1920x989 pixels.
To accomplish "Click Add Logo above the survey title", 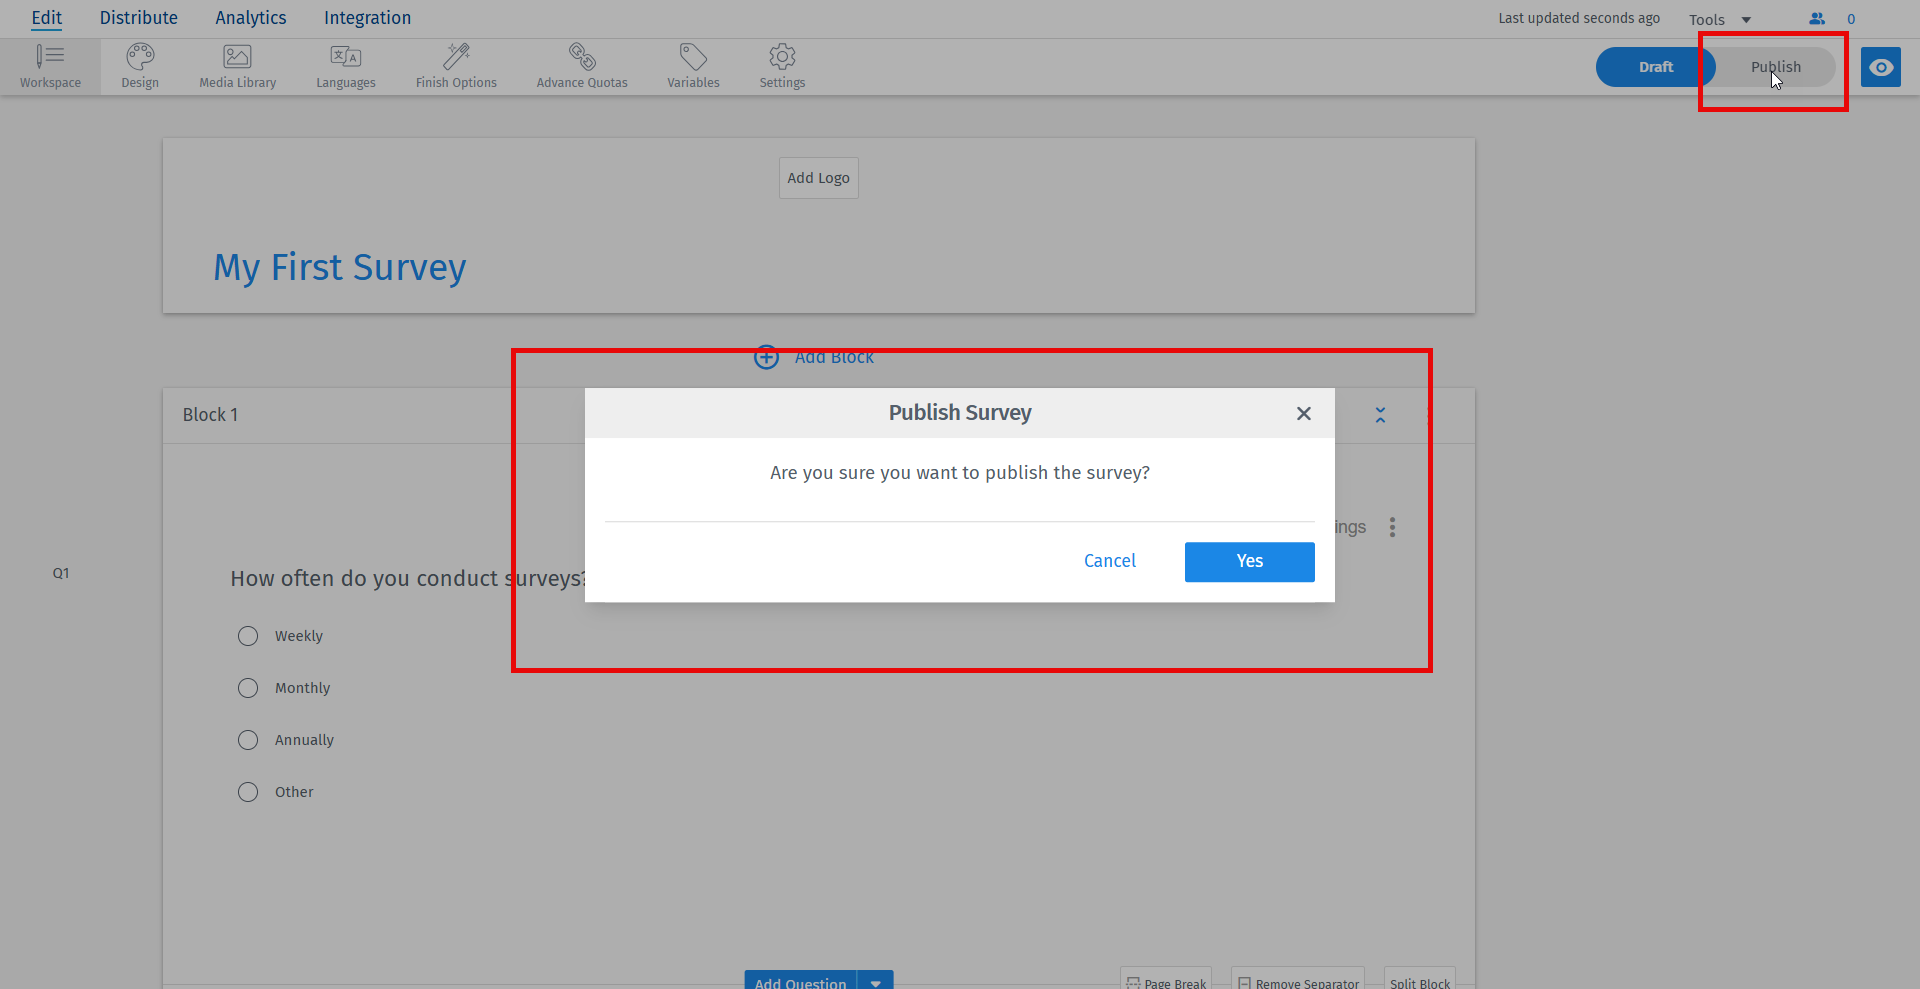I will pyautogui.click(x=818, y=177).
